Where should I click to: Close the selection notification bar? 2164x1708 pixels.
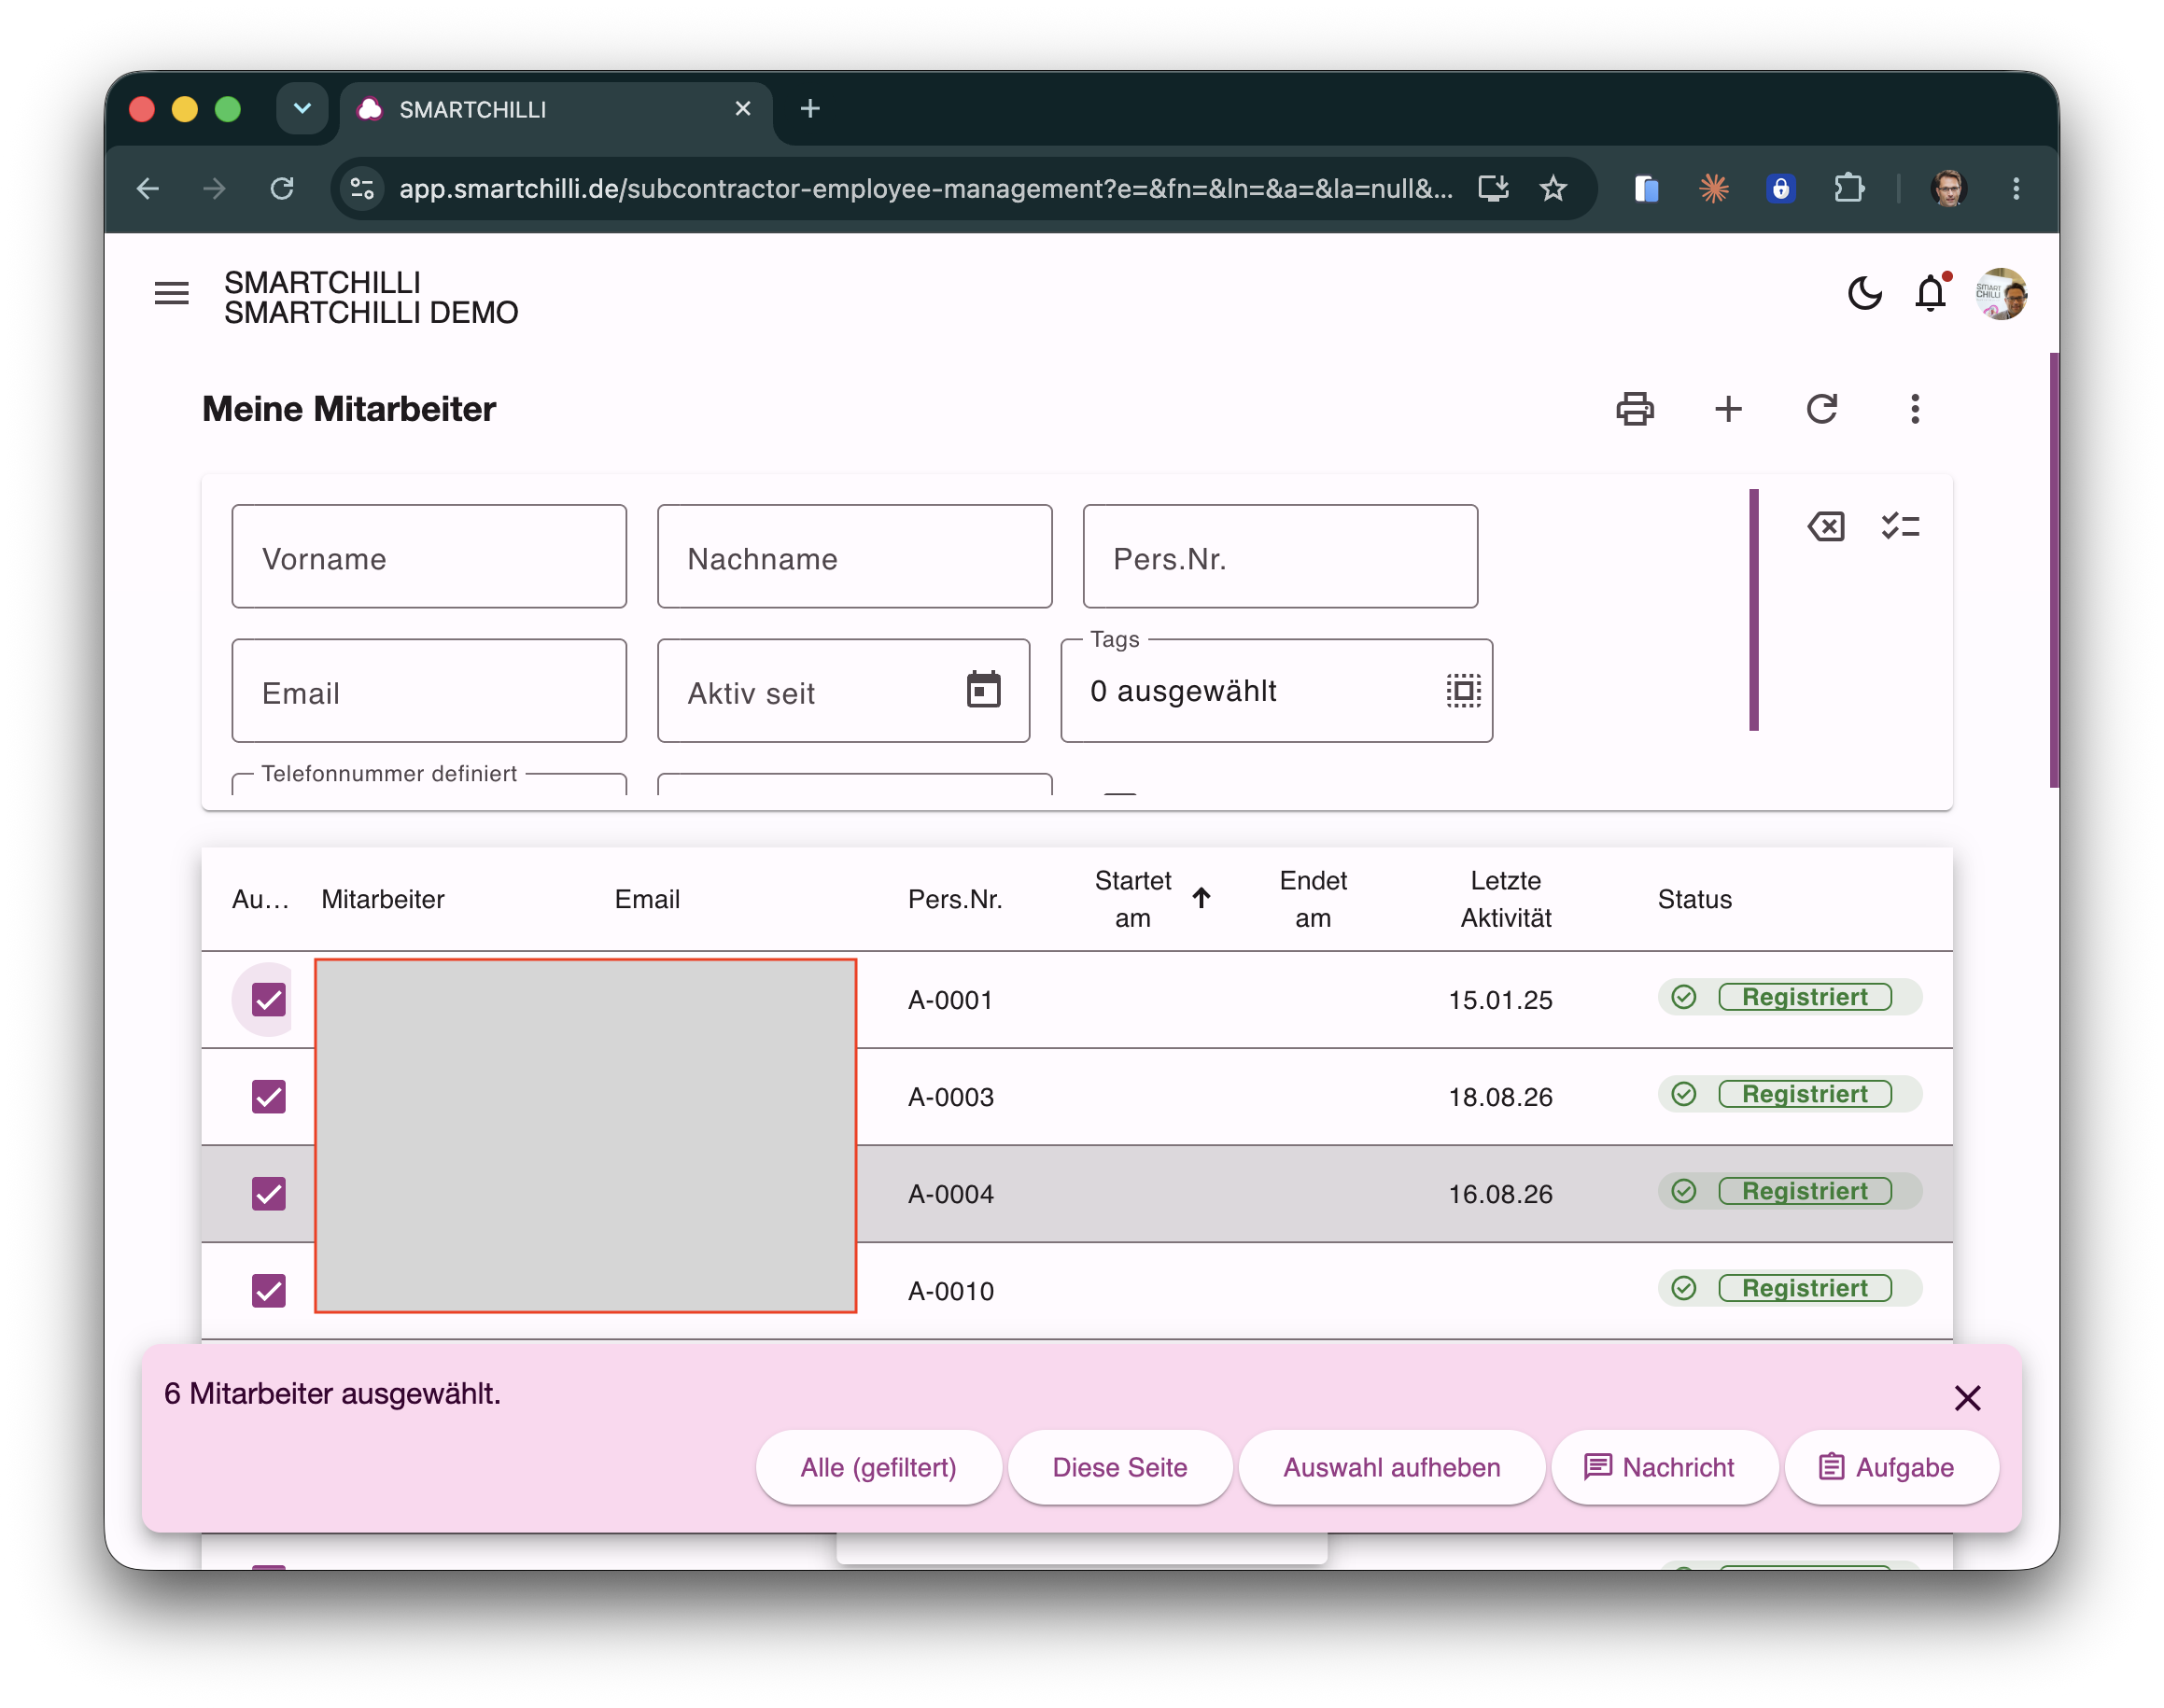tap(1967, 1397)
